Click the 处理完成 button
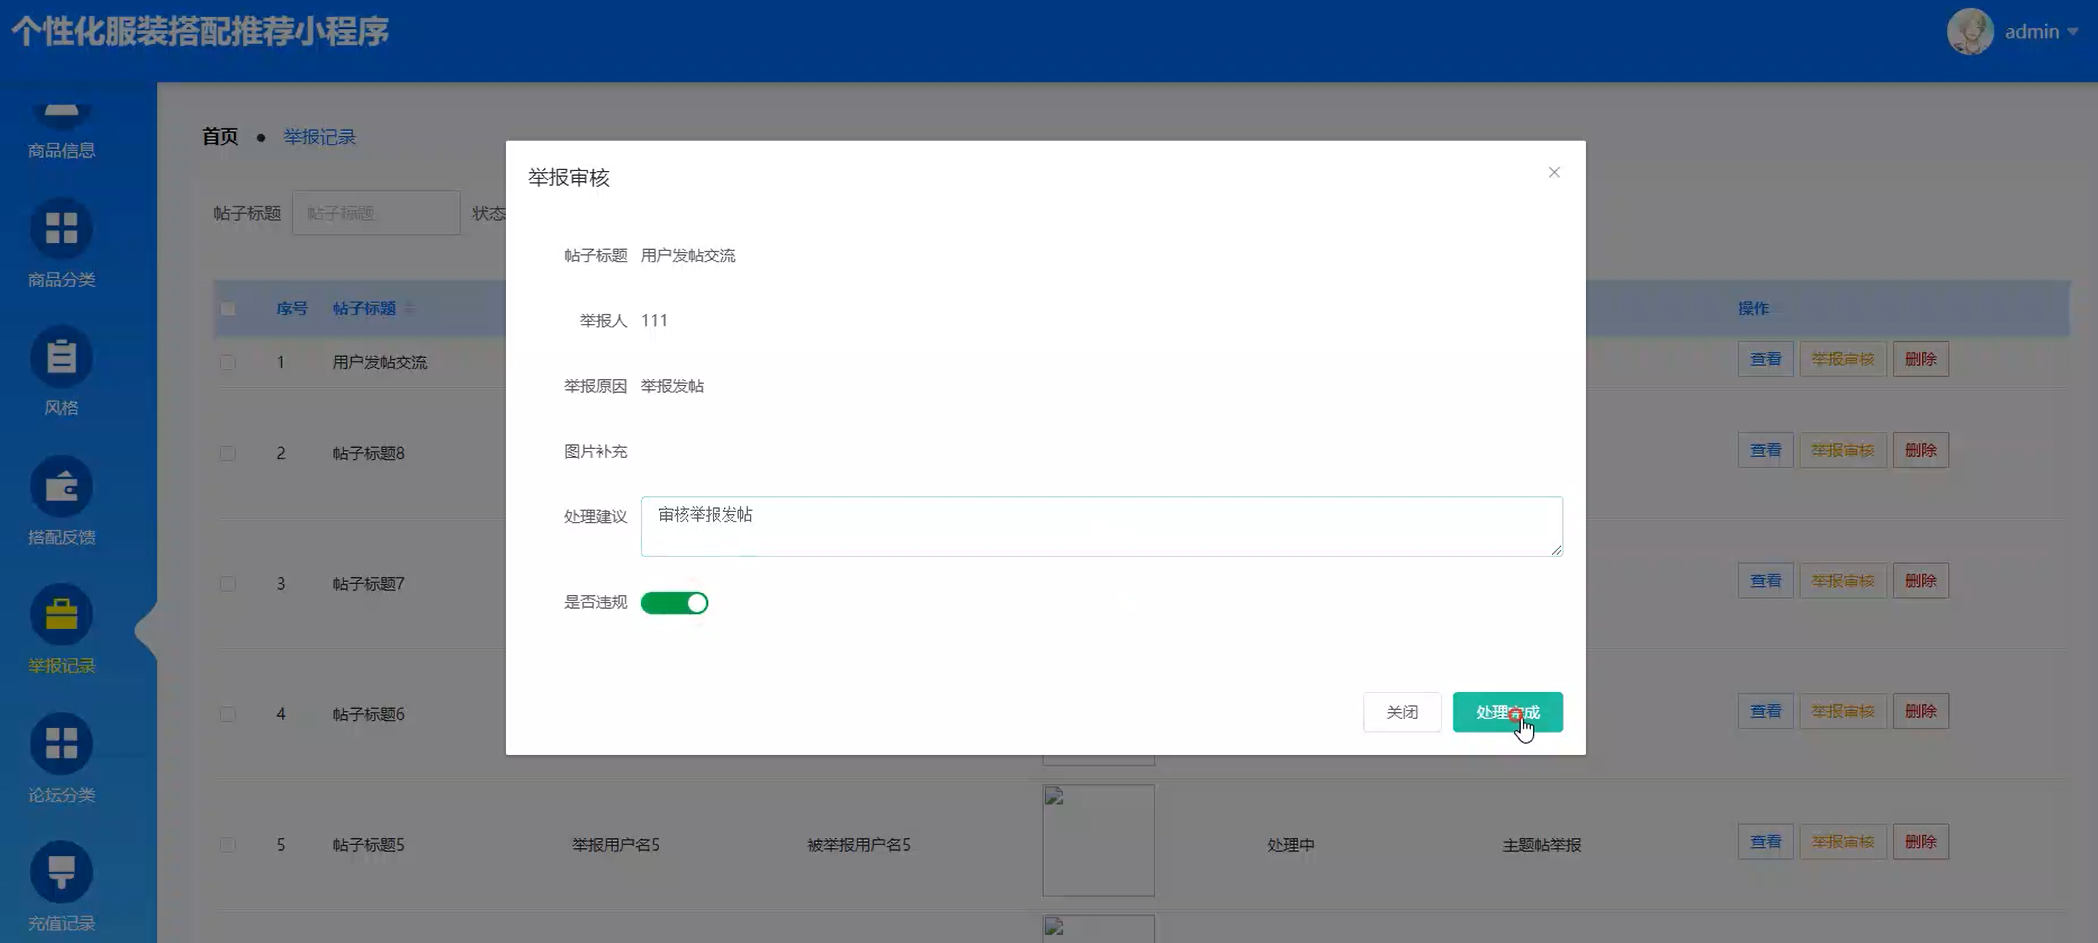The width and height of the screenshot is (2098, 943). 1507,712
